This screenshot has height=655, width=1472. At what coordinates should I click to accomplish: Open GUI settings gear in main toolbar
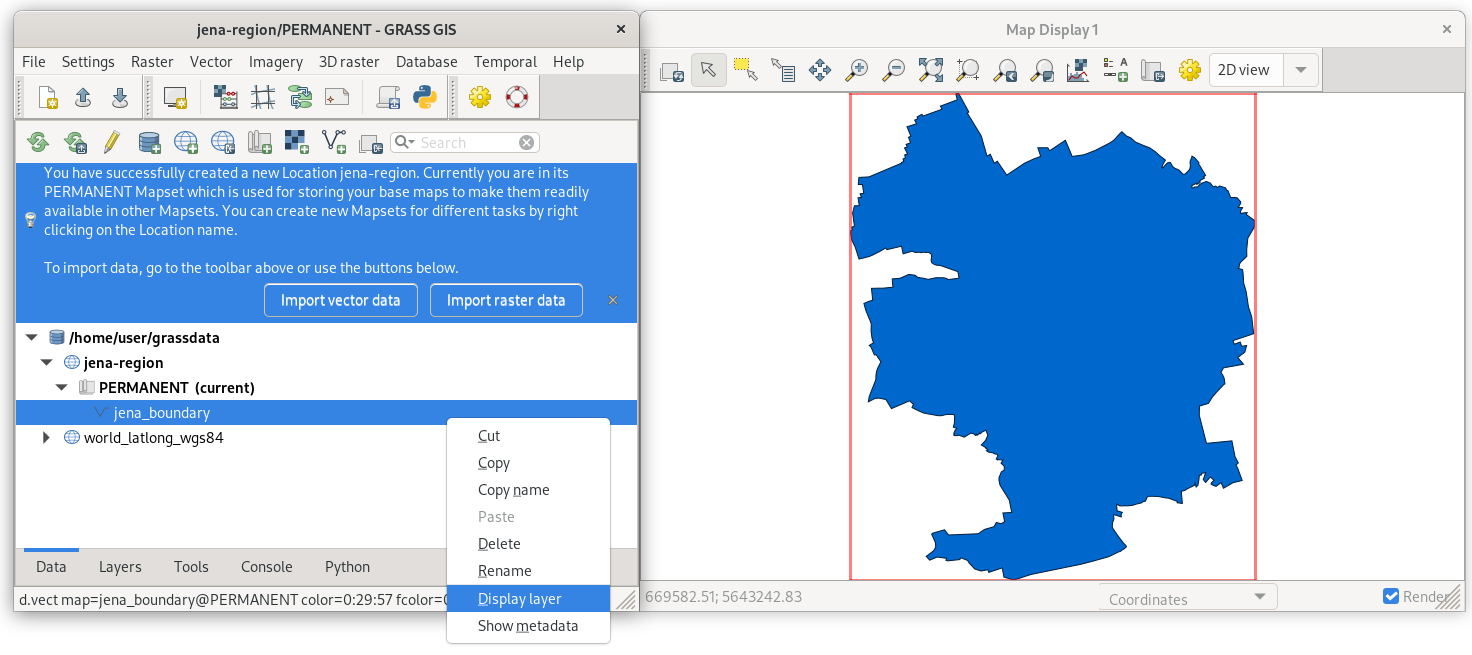pos(480,97)
